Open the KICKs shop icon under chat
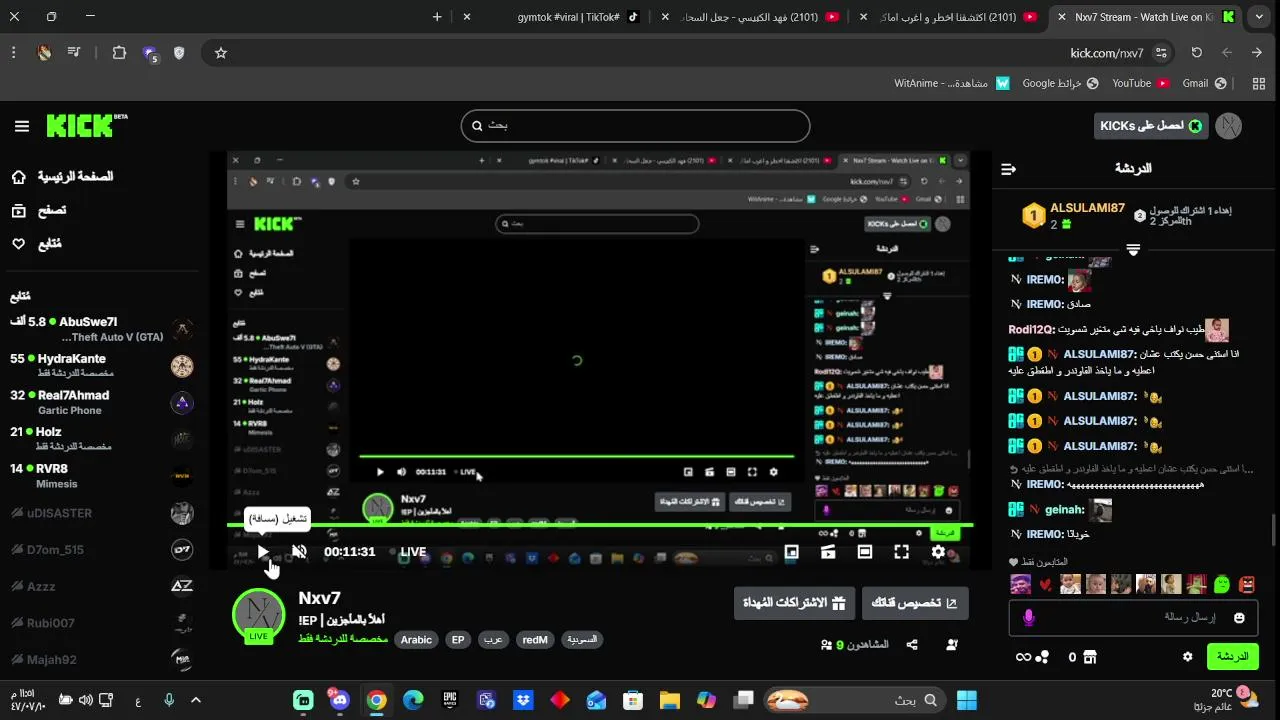The height and width of the screenshot is (720, 1280). pos(1090,657)
